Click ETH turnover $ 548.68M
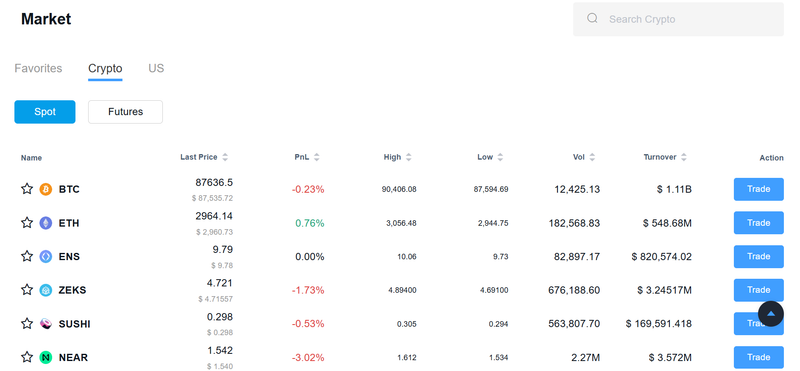Viewport: 800px width, 371px height. [x=667, y=223]
